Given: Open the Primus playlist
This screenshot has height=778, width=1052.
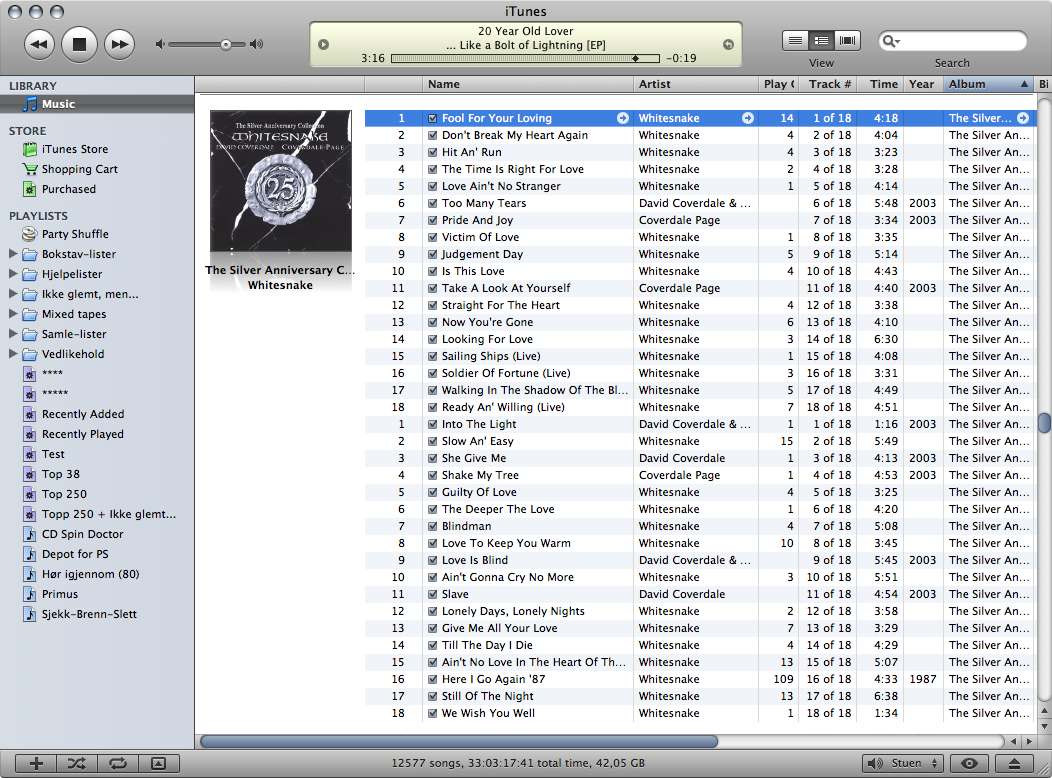Looking at the screenshot, I should tap(59, 594).
